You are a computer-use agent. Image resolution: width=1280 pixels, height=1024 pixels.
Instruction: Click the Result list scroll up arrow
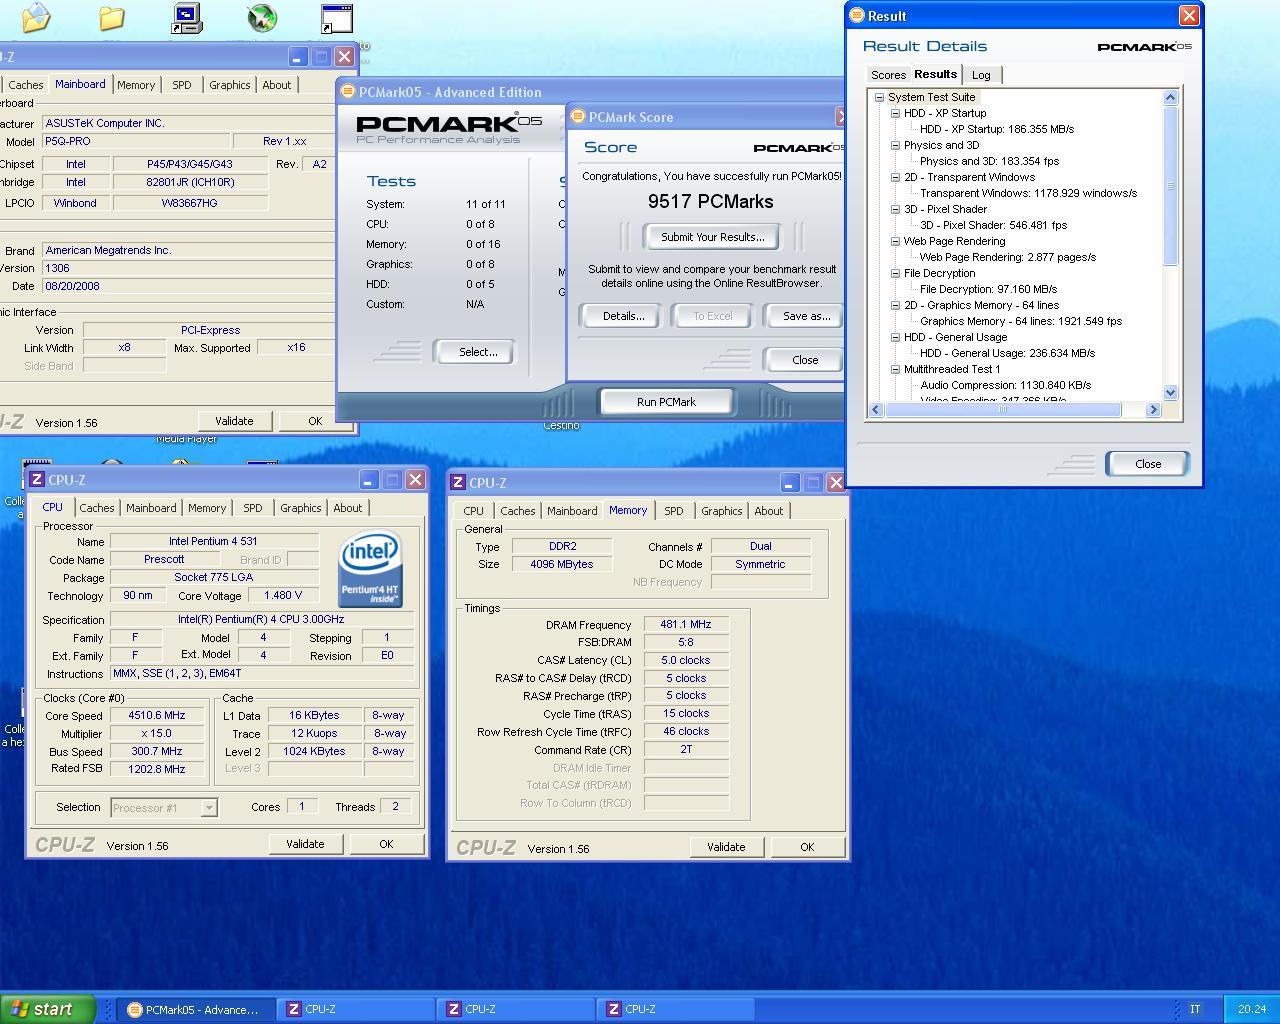click(1171, 97)
